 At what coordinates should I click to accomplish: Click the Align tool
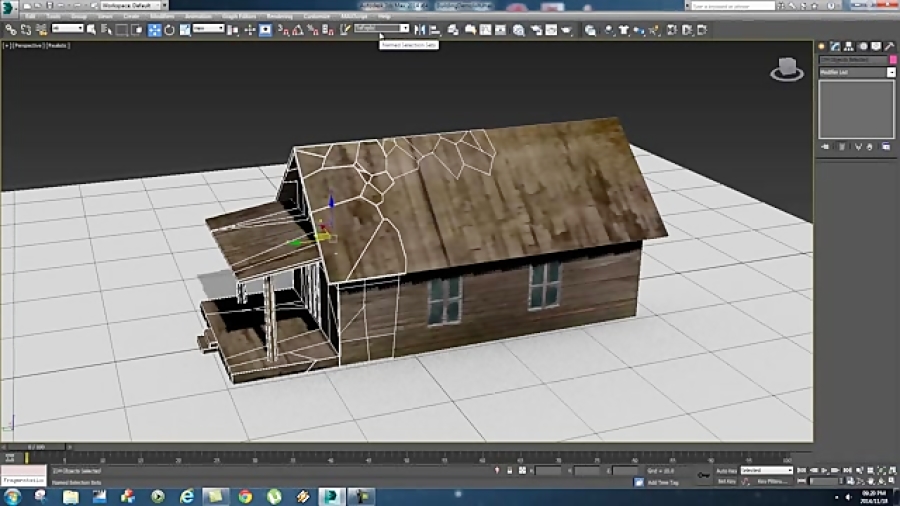[435, 30]
